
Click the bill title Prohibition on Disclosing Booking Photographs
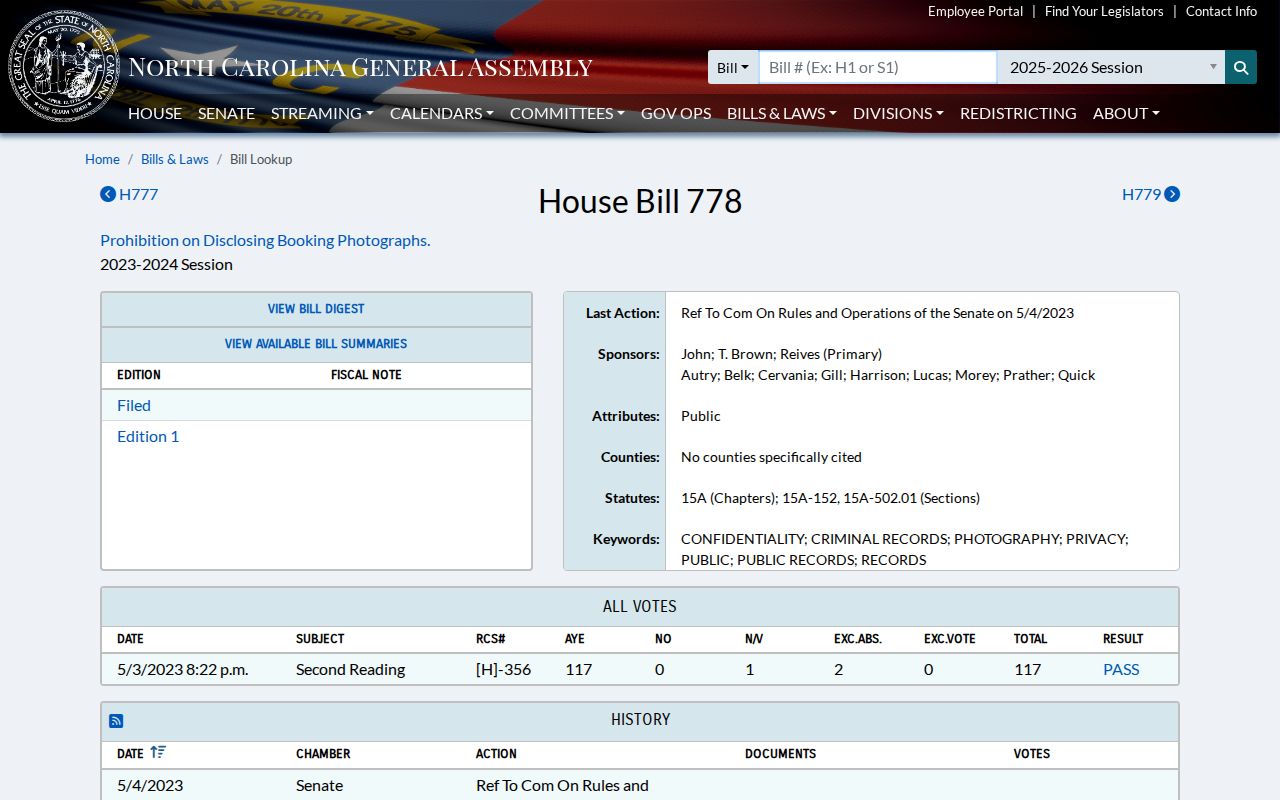click(265, 240)
